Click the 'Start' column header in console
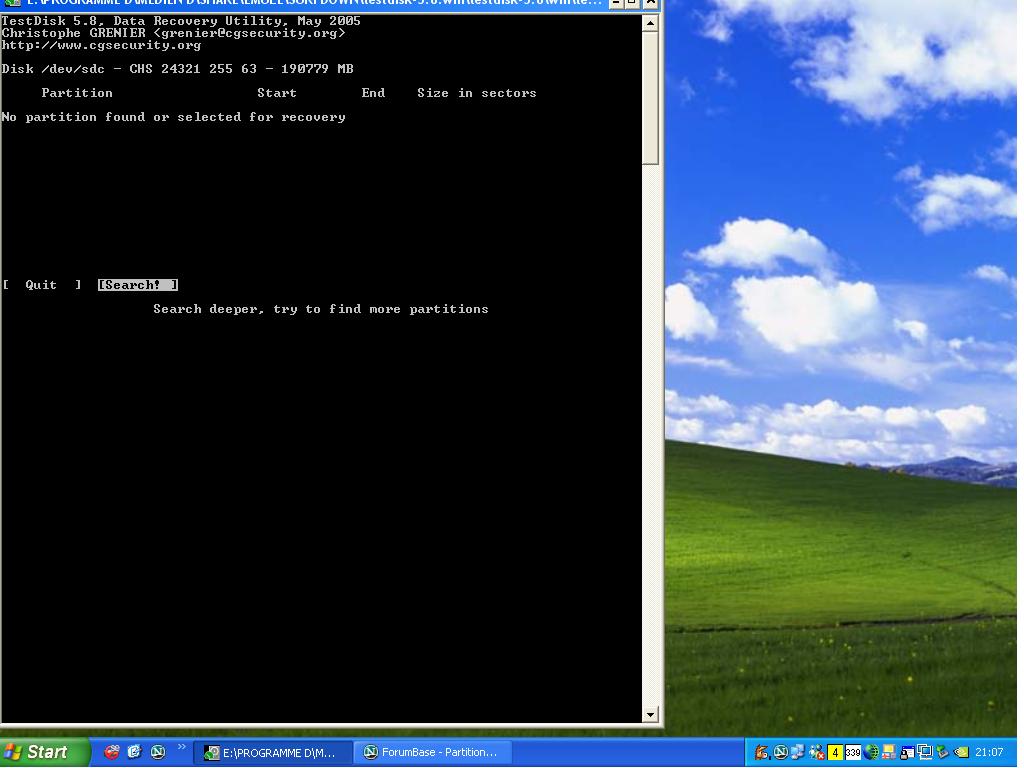 click(x=277, y=93)
